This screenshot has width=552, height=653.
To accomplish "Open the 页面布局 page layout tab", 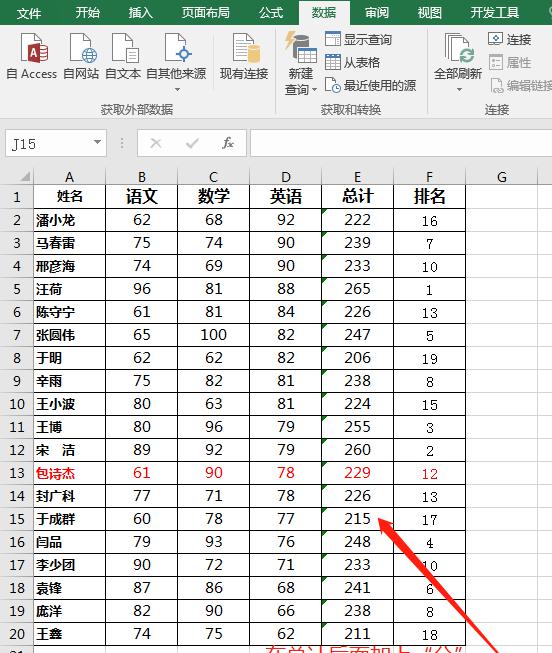I will point(206,13).
